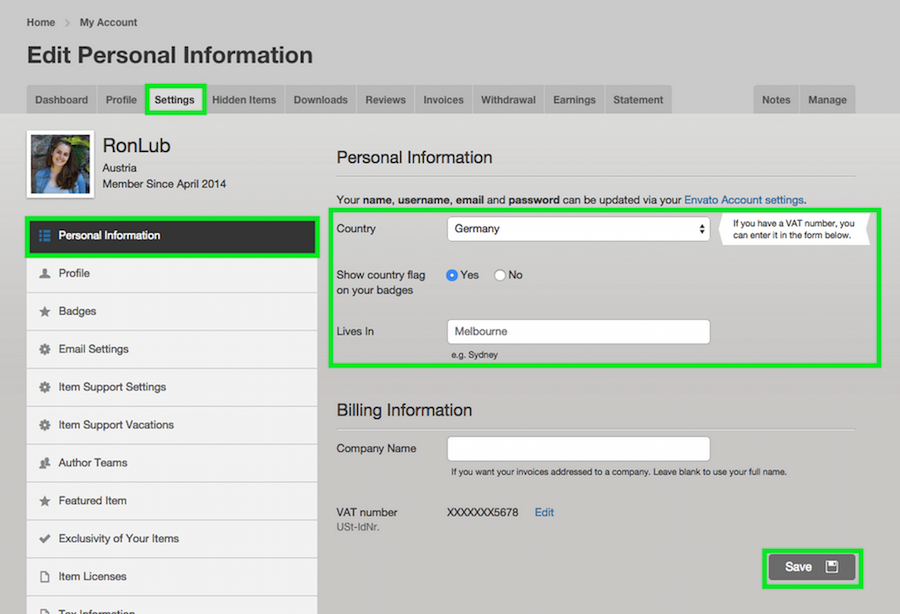The width and height of the screenshot is (900, 614).
Task: Click the person icon next to Profile
Action: tap(44, 273)
